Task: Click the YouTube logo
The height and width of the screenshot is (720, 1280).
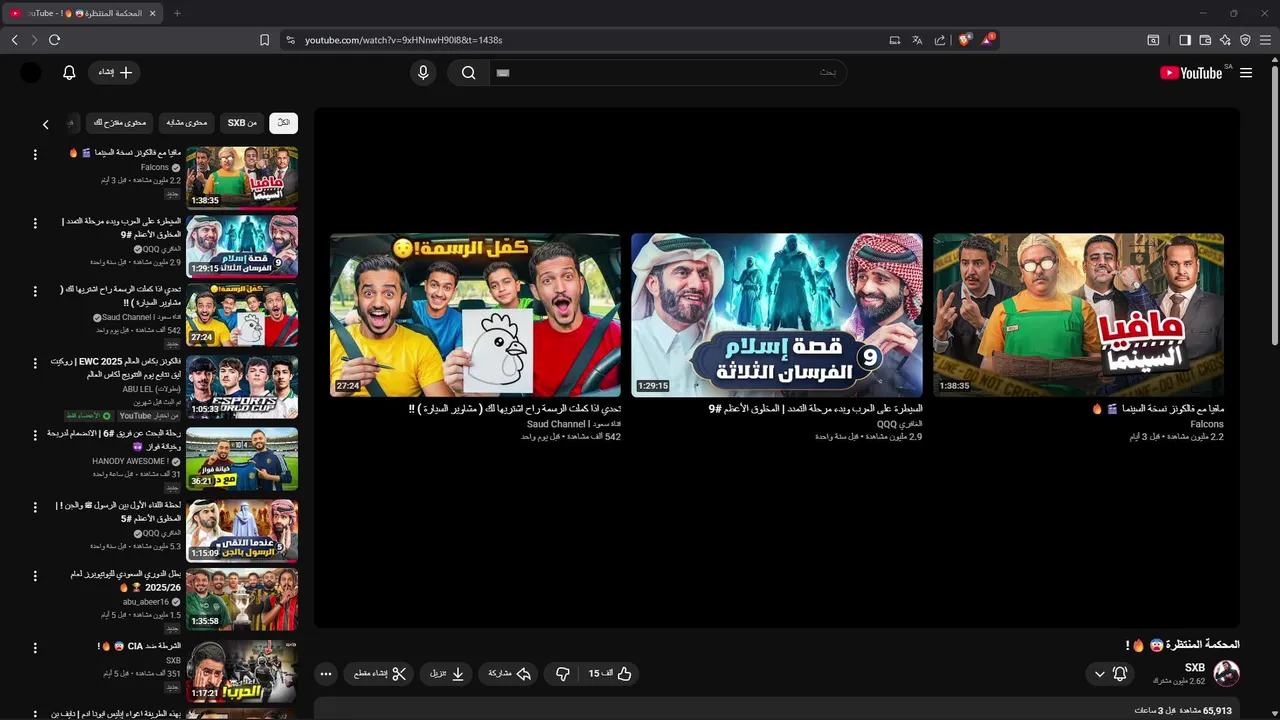Action: point(1191,73)
